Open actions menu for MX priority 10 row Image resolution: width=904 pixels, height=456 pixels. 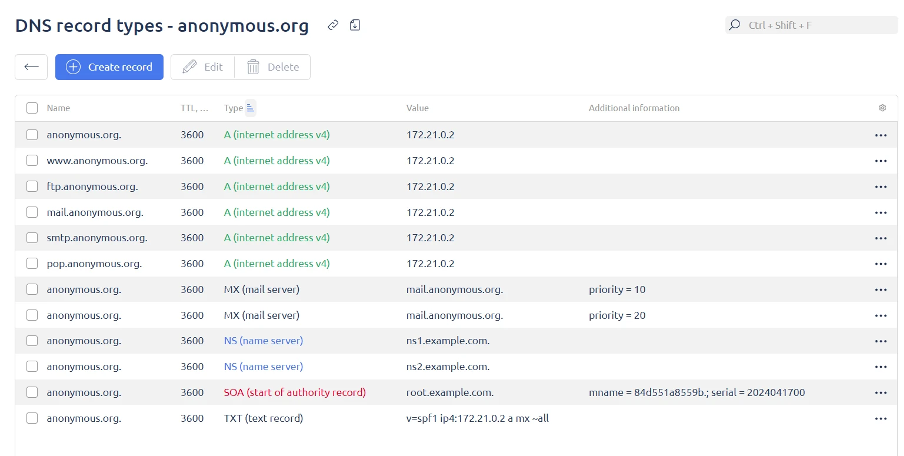click(x=880, y=290)
